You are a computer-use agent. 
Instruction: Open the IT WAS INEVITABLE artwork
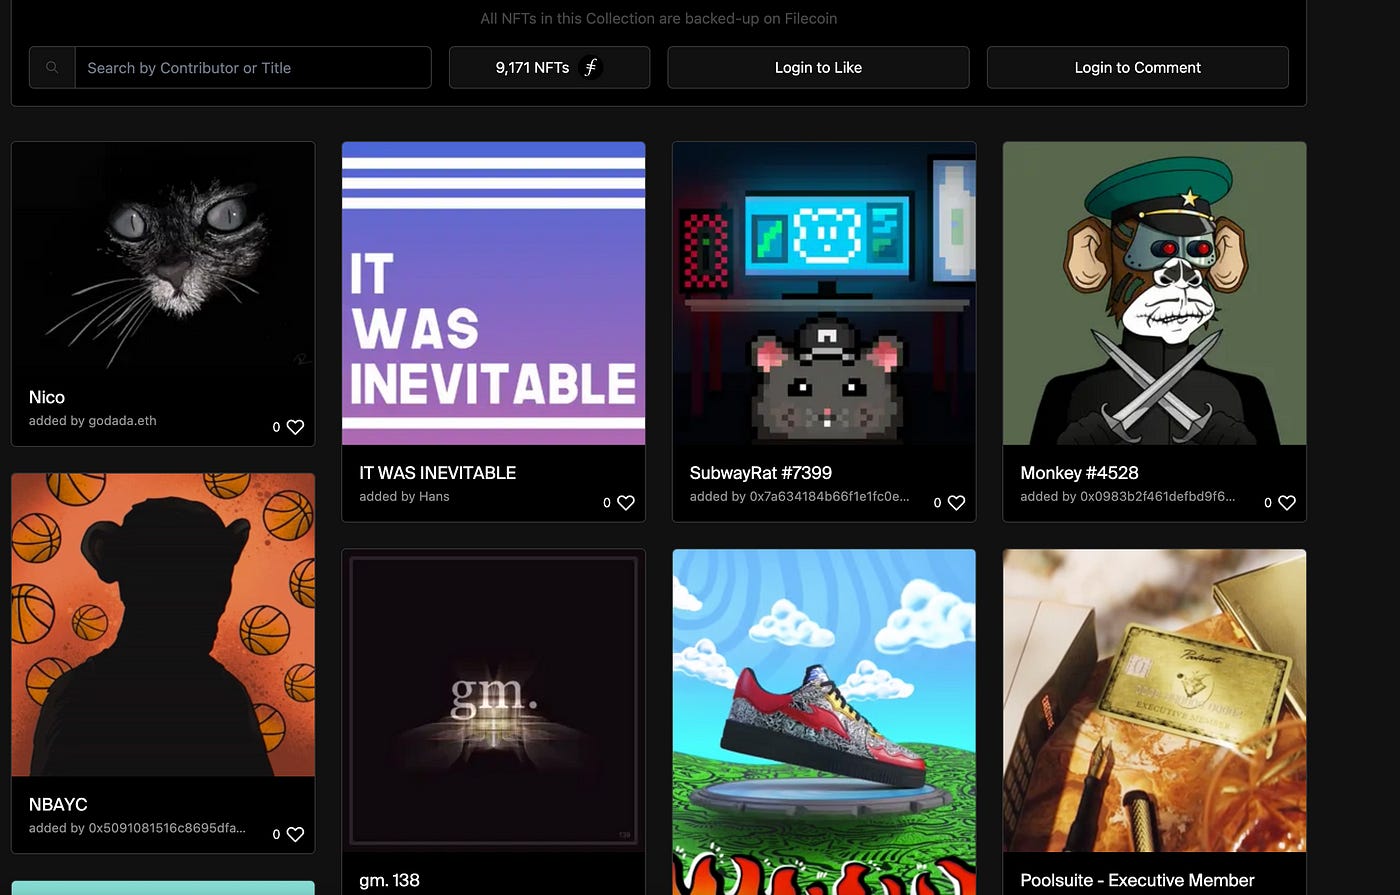493,293
